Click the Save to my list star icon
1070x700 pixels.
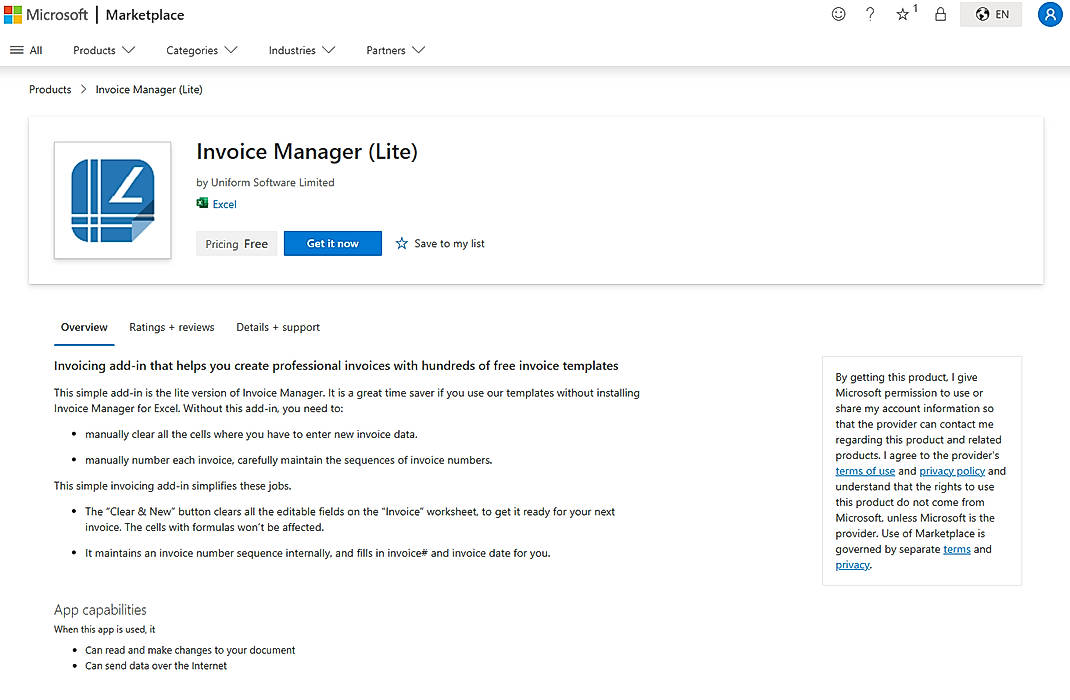coord(402,244)
